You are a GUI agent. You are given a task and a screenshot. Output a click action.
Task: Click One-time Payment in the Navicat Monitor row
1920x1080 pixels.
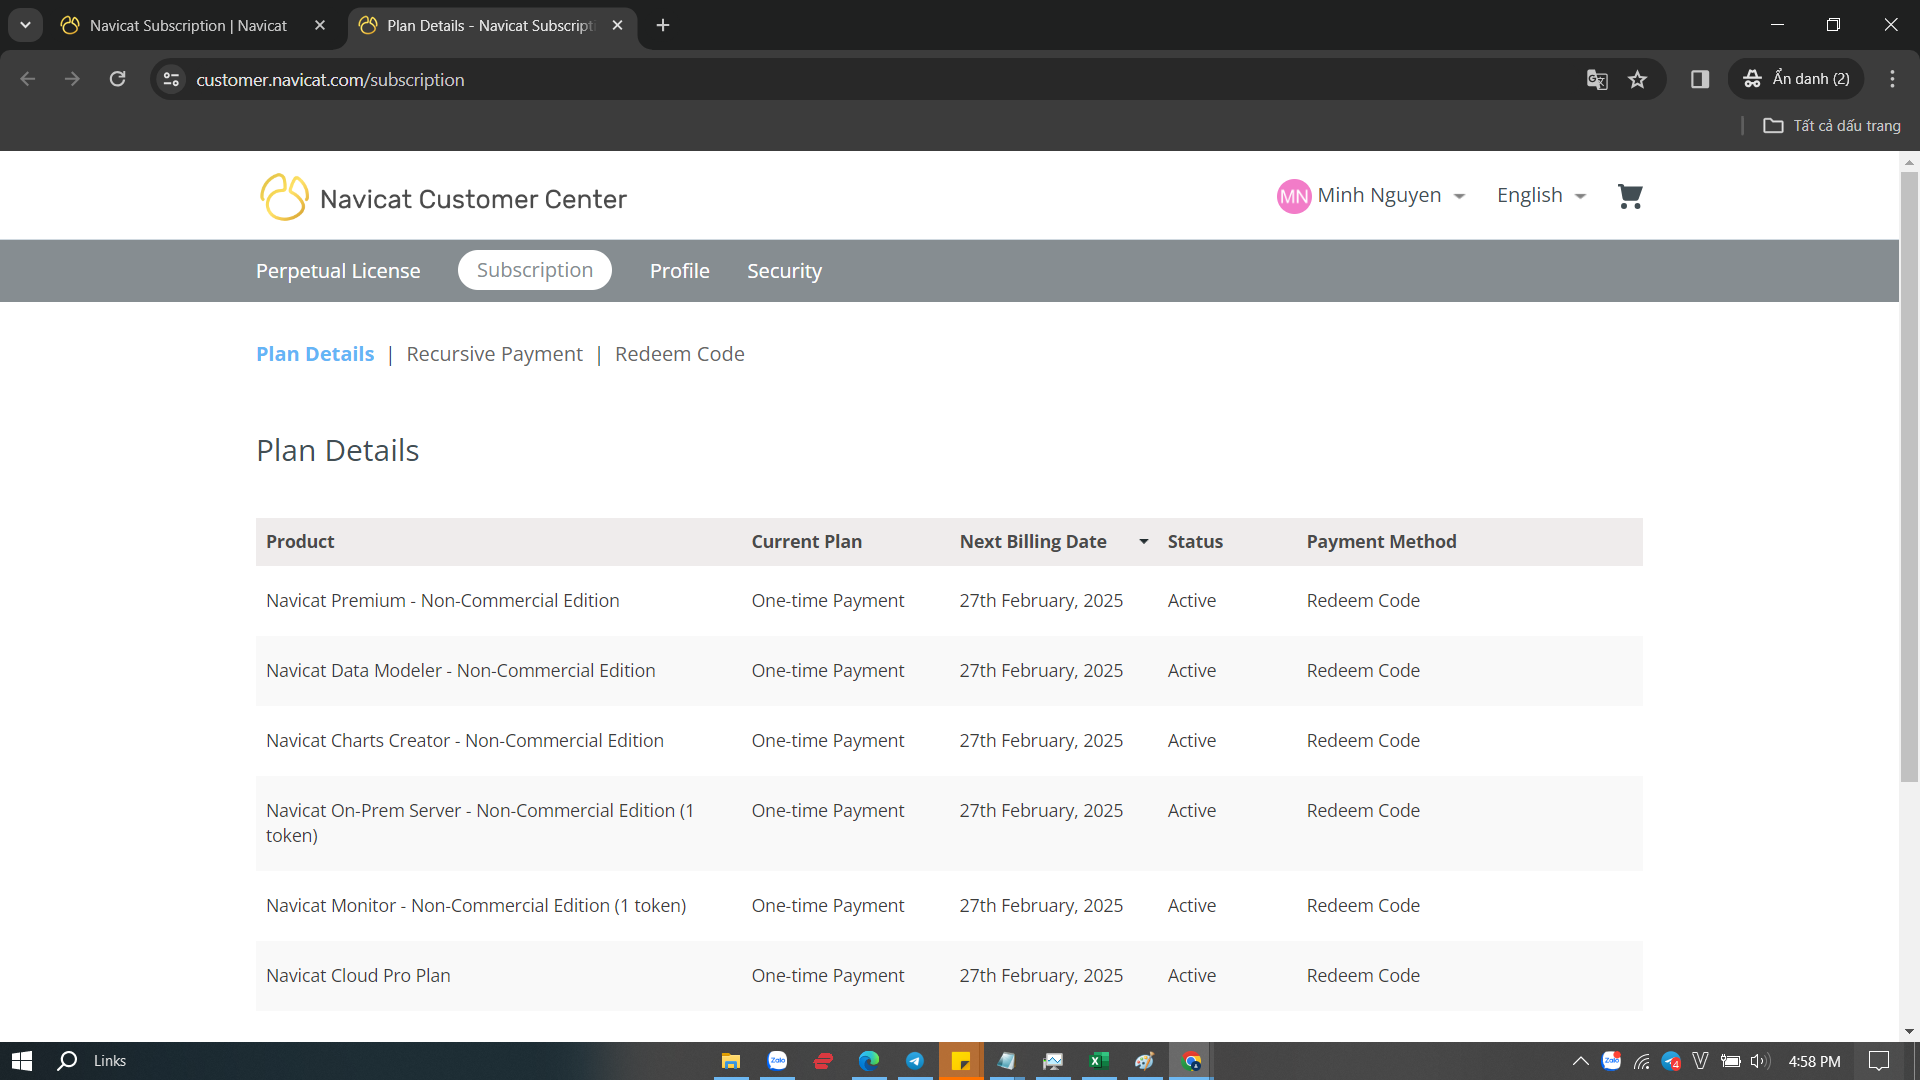click(x=828, y=906)
